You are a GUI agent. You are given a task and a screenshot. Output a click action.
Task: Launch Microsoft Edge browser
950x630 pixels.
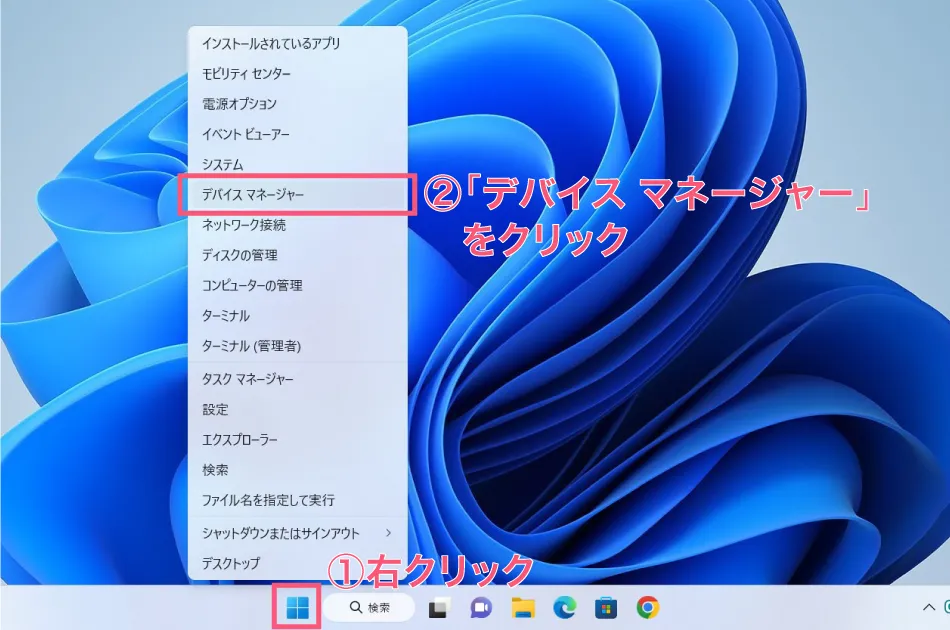pyautogui.click(x=565, y=607)
